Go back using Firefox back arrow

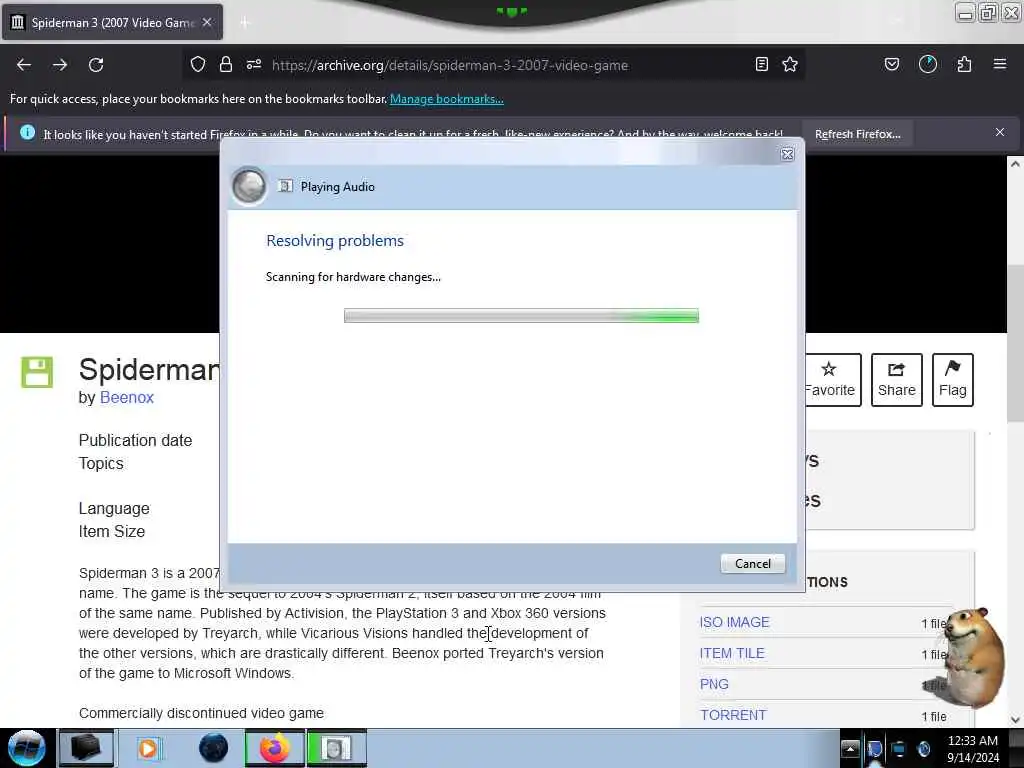pyautogui.click(x=24, y=65)
